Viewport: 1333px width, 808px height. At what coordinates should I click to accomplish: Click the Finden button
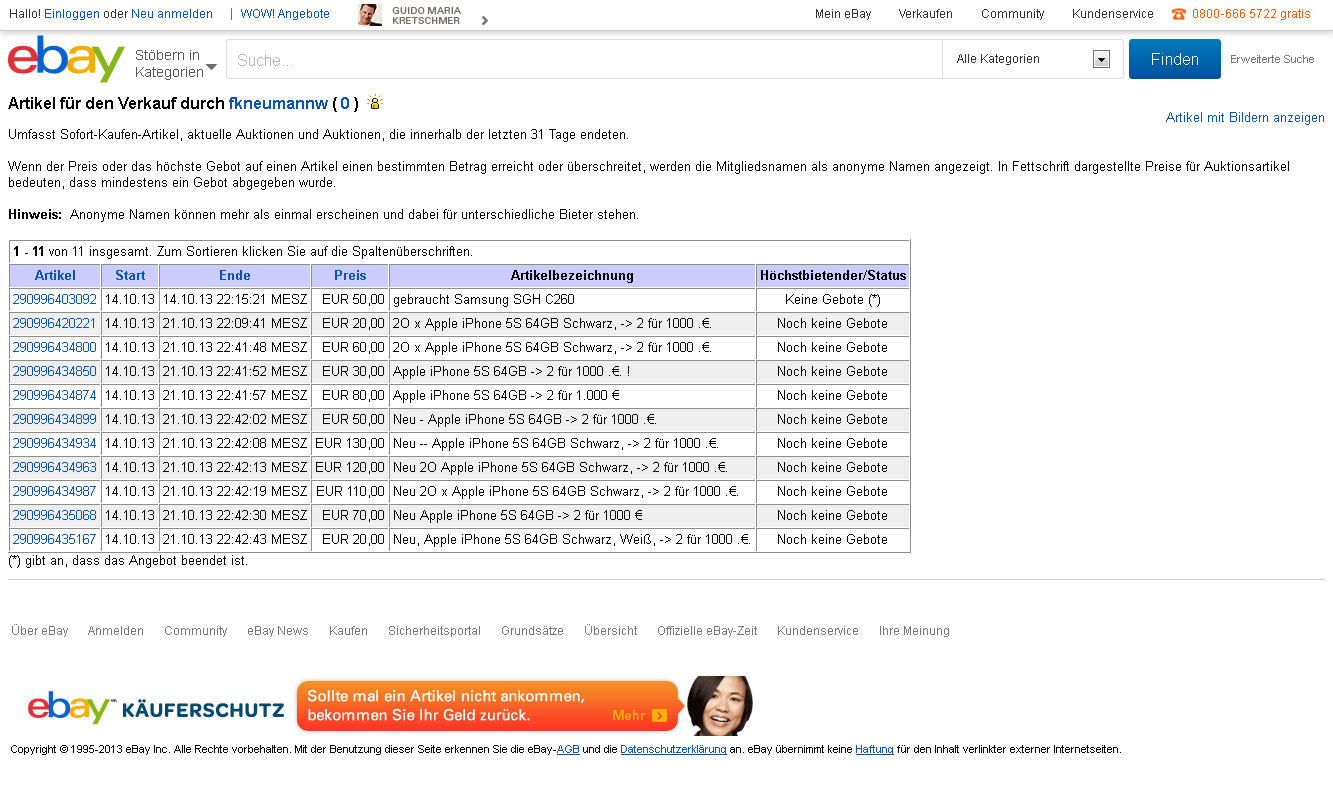1175,59
